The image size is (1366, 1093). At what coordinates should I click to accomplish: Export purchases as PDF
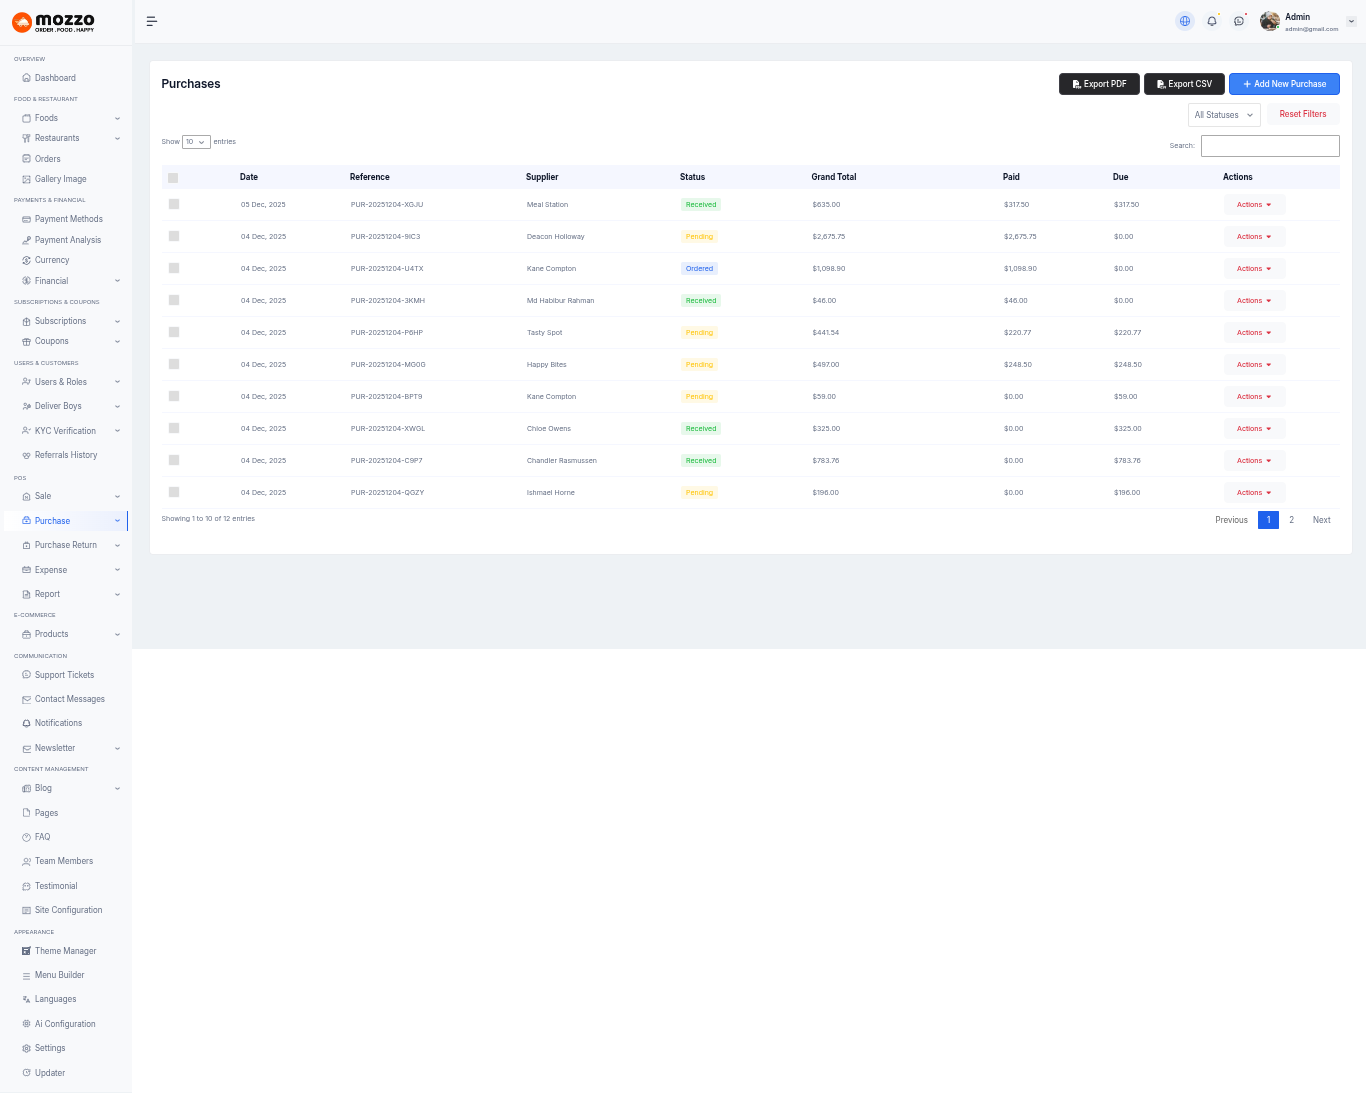coord(1099,84)
